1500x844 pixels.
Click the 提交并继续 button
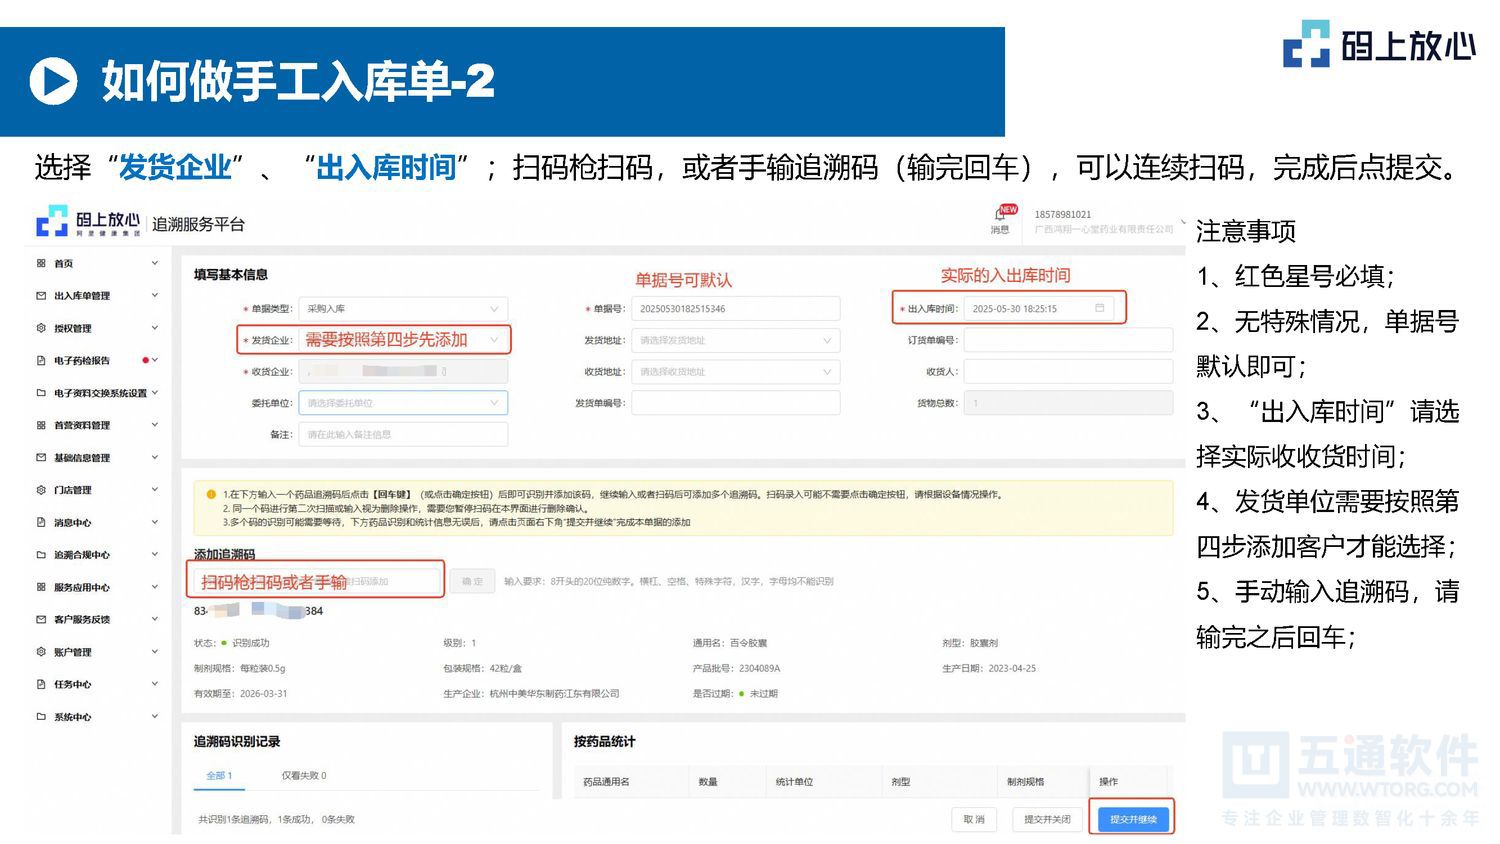[1131, 818]
